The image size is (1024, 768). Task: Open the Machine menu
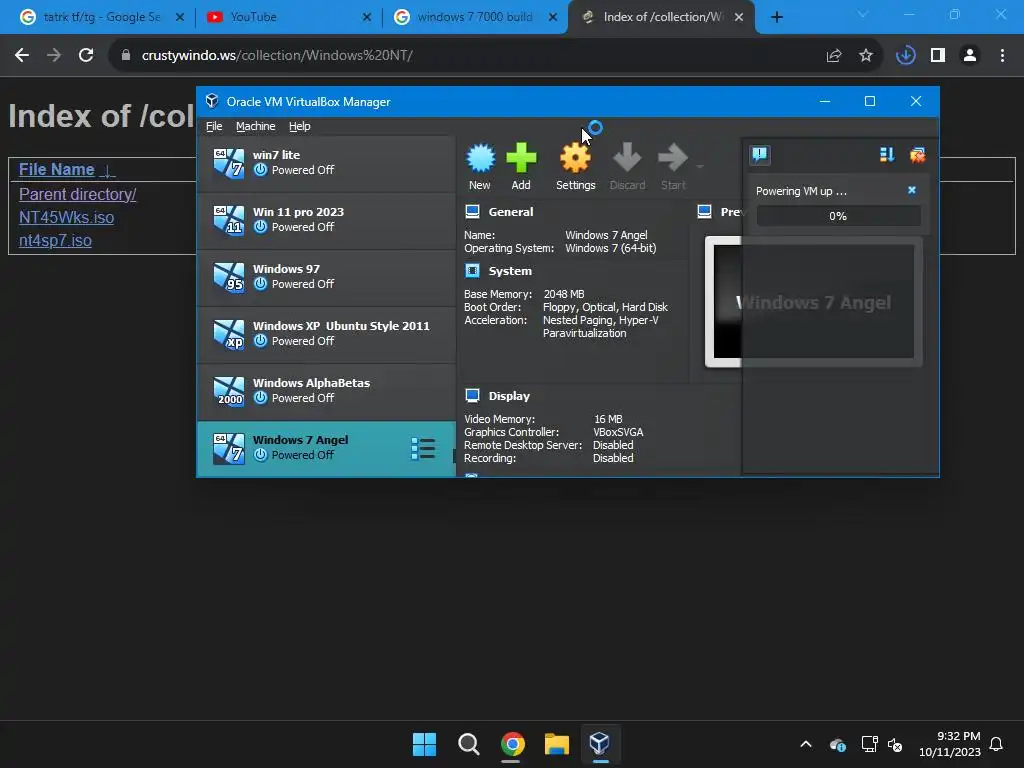pyautogui.click(x=255, y=126)
